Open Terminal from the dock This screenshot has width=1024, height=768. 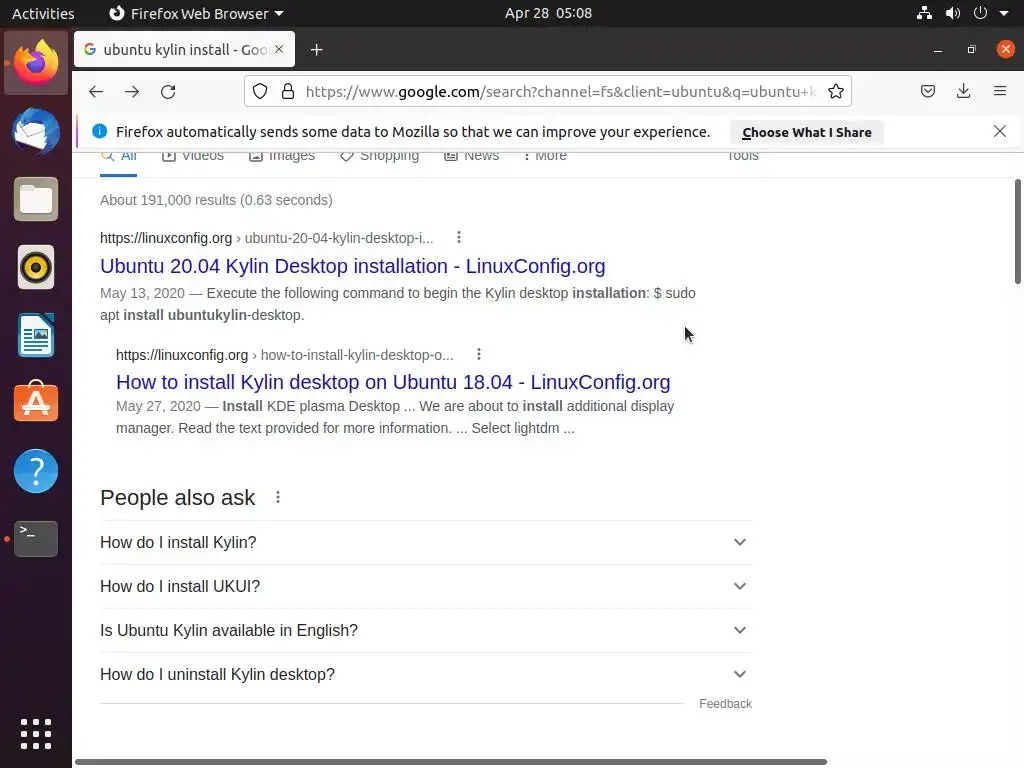[x=36, y=539]
